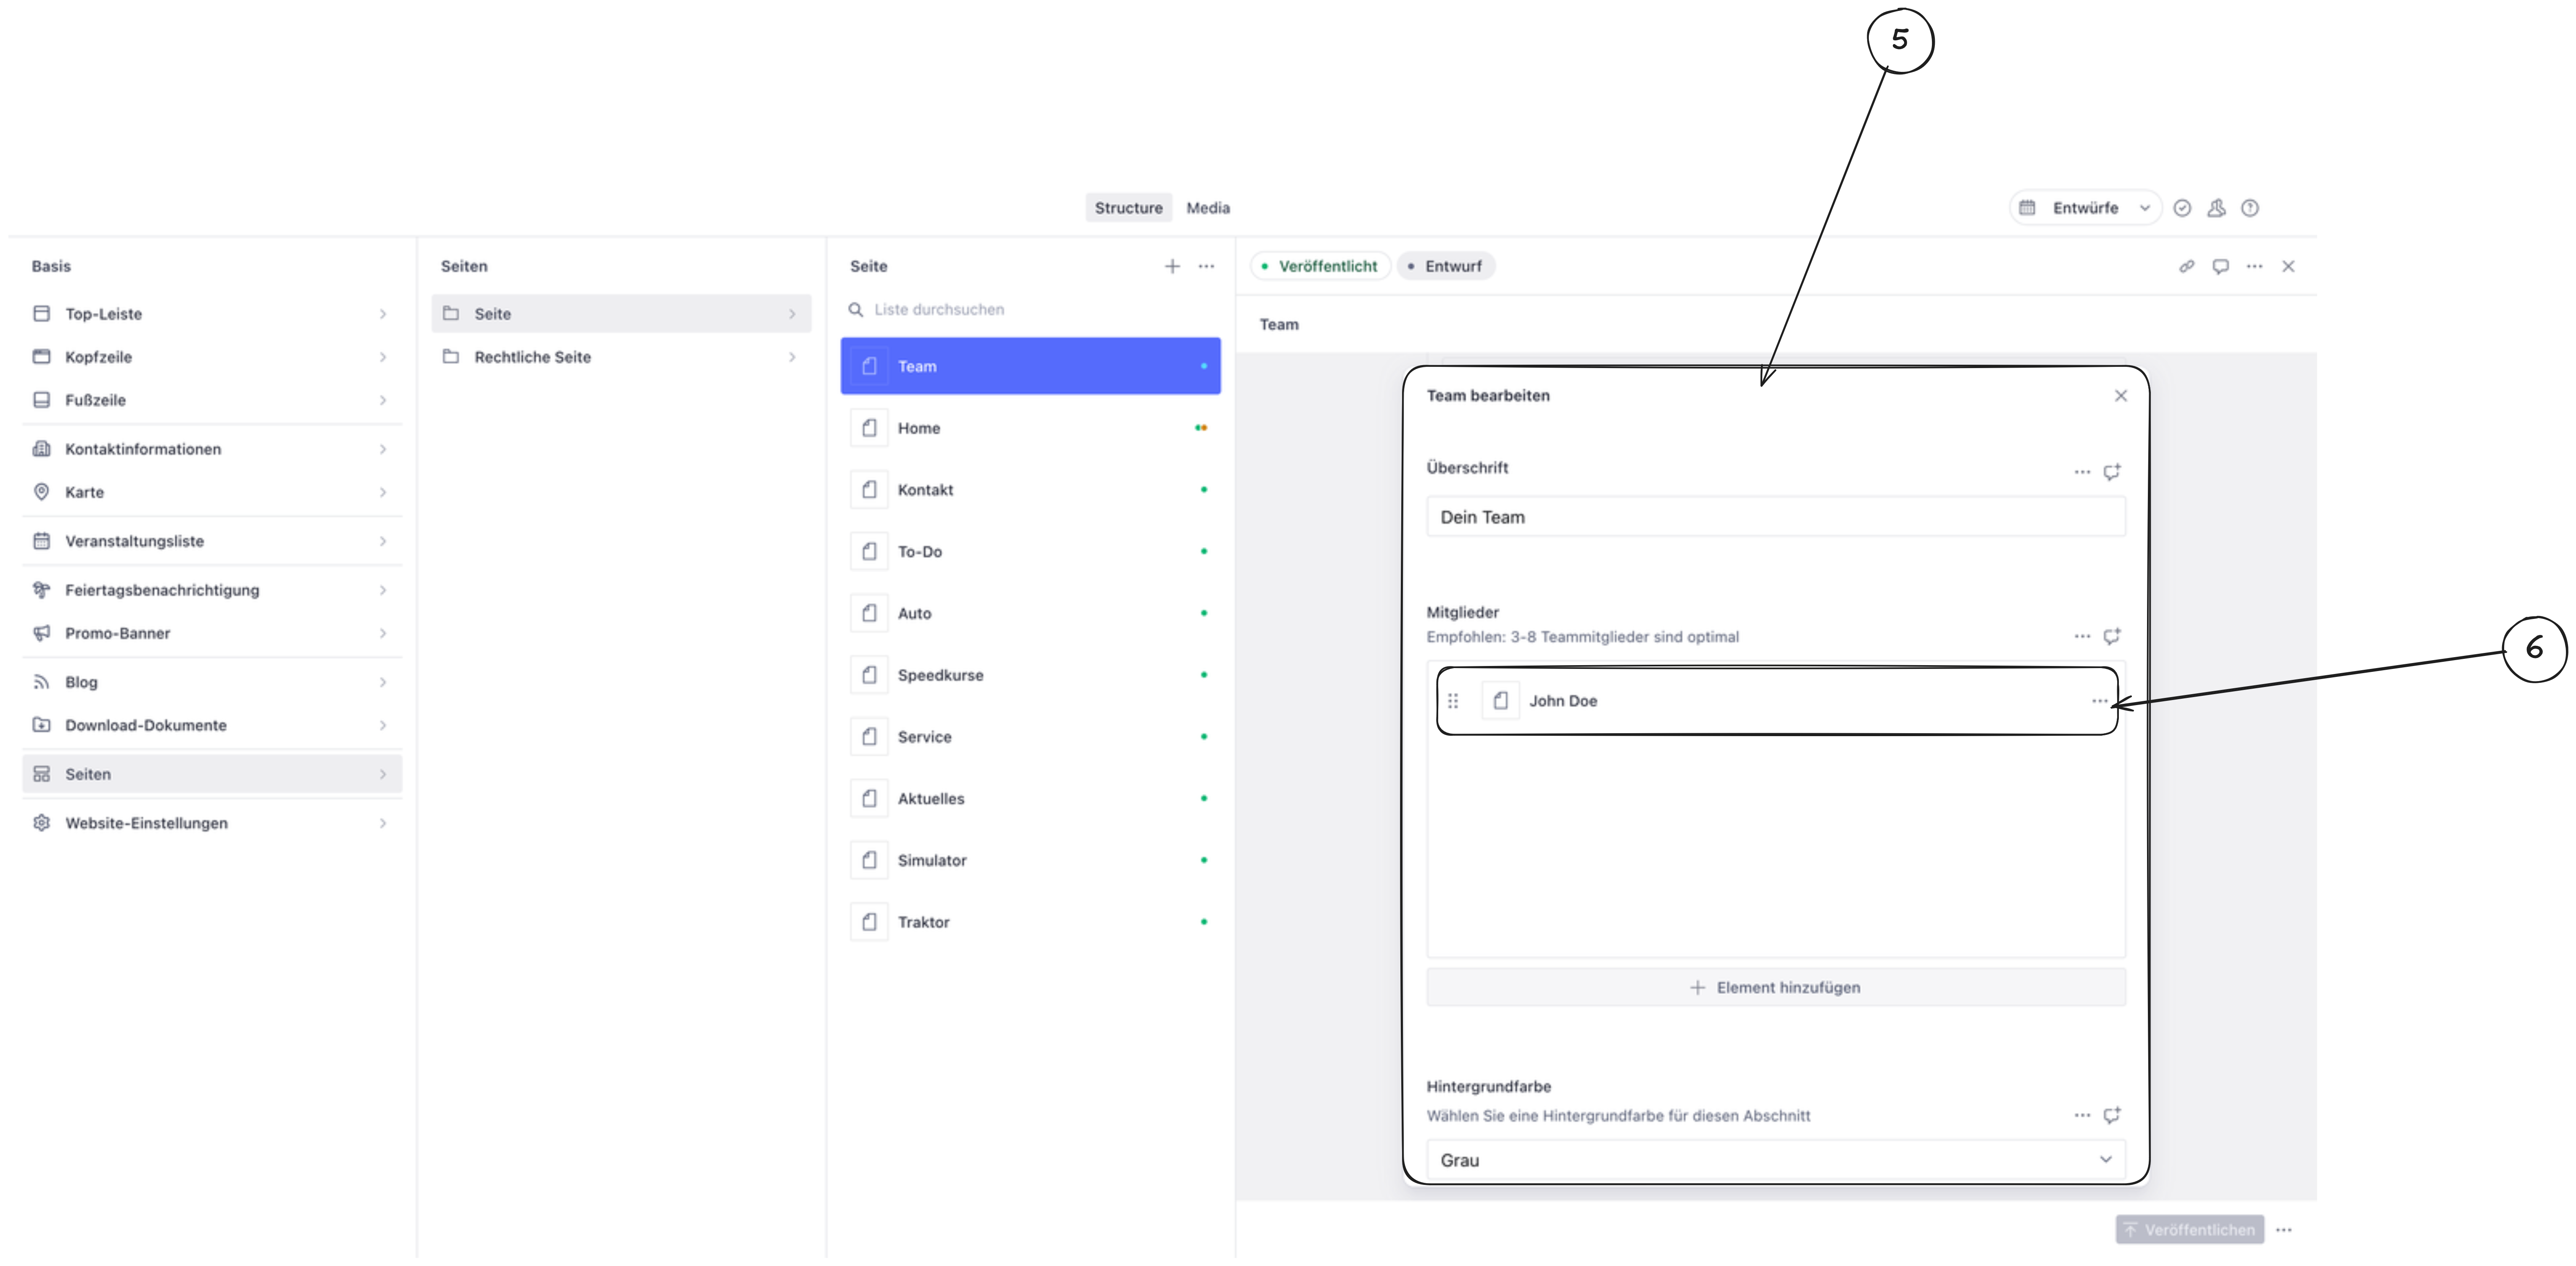Open help question mark icon in top bar
Viewport: 2576px width, 1266px height.
point(2250,208)
